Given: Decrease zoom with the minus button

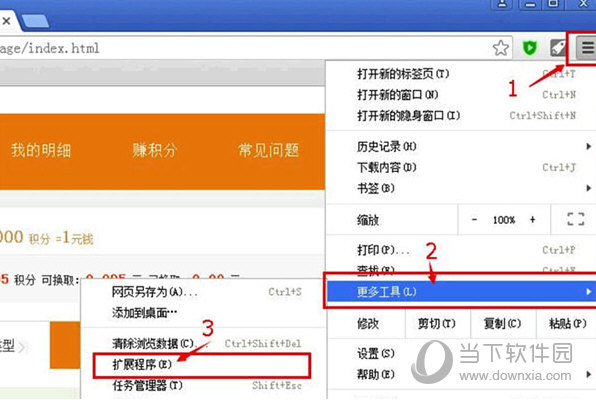Looking at the screenshot, I should 474,220.
